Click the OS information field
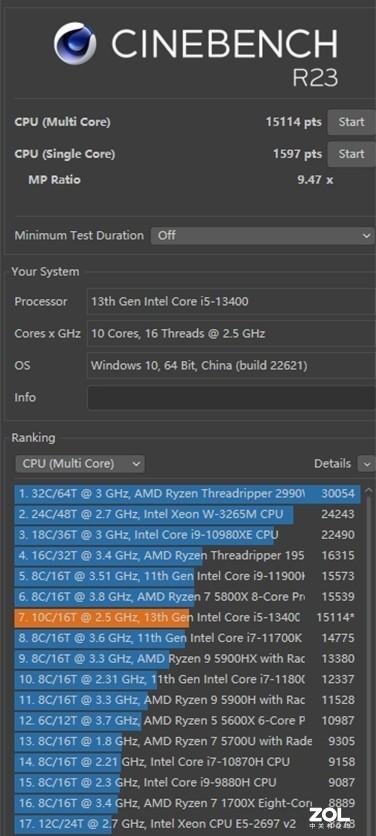This screenshot has width=376, height=836. pyautogui.click(x=231, y=366)
